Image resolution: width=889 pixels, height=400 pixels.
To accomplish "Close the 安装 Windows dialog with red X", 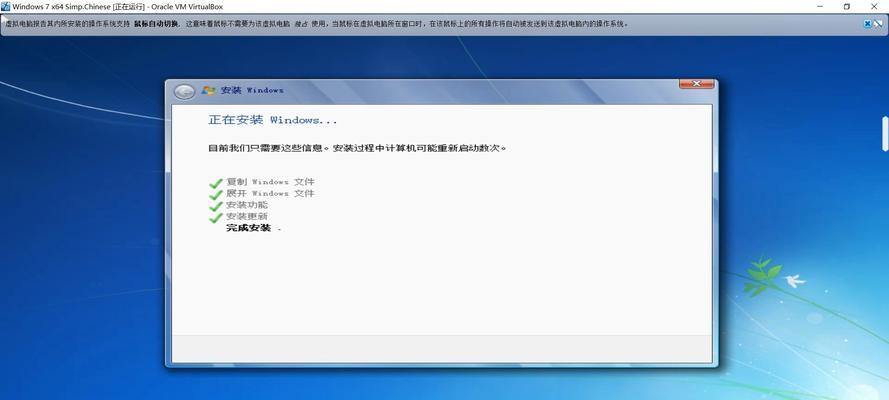I will tap(696, 84).
